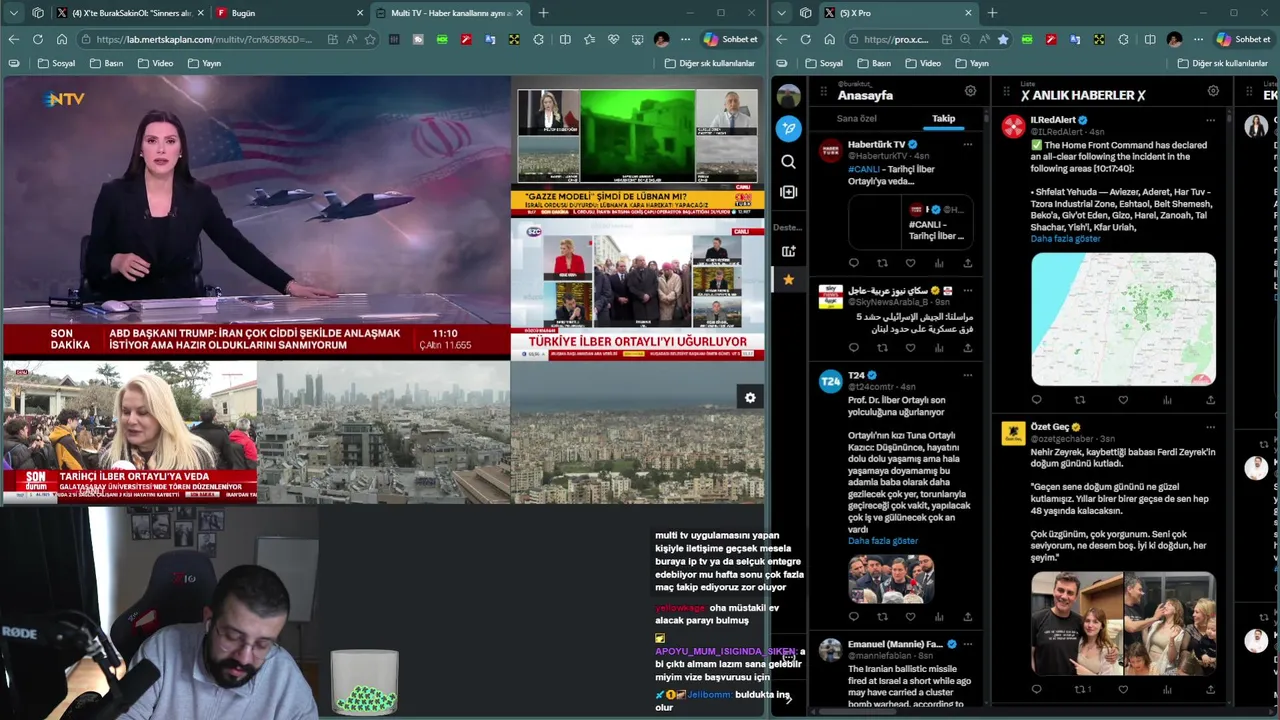Open Yayın bookmarks folder in right browser
Screen dimensions: 1280x720
point(971,63)
